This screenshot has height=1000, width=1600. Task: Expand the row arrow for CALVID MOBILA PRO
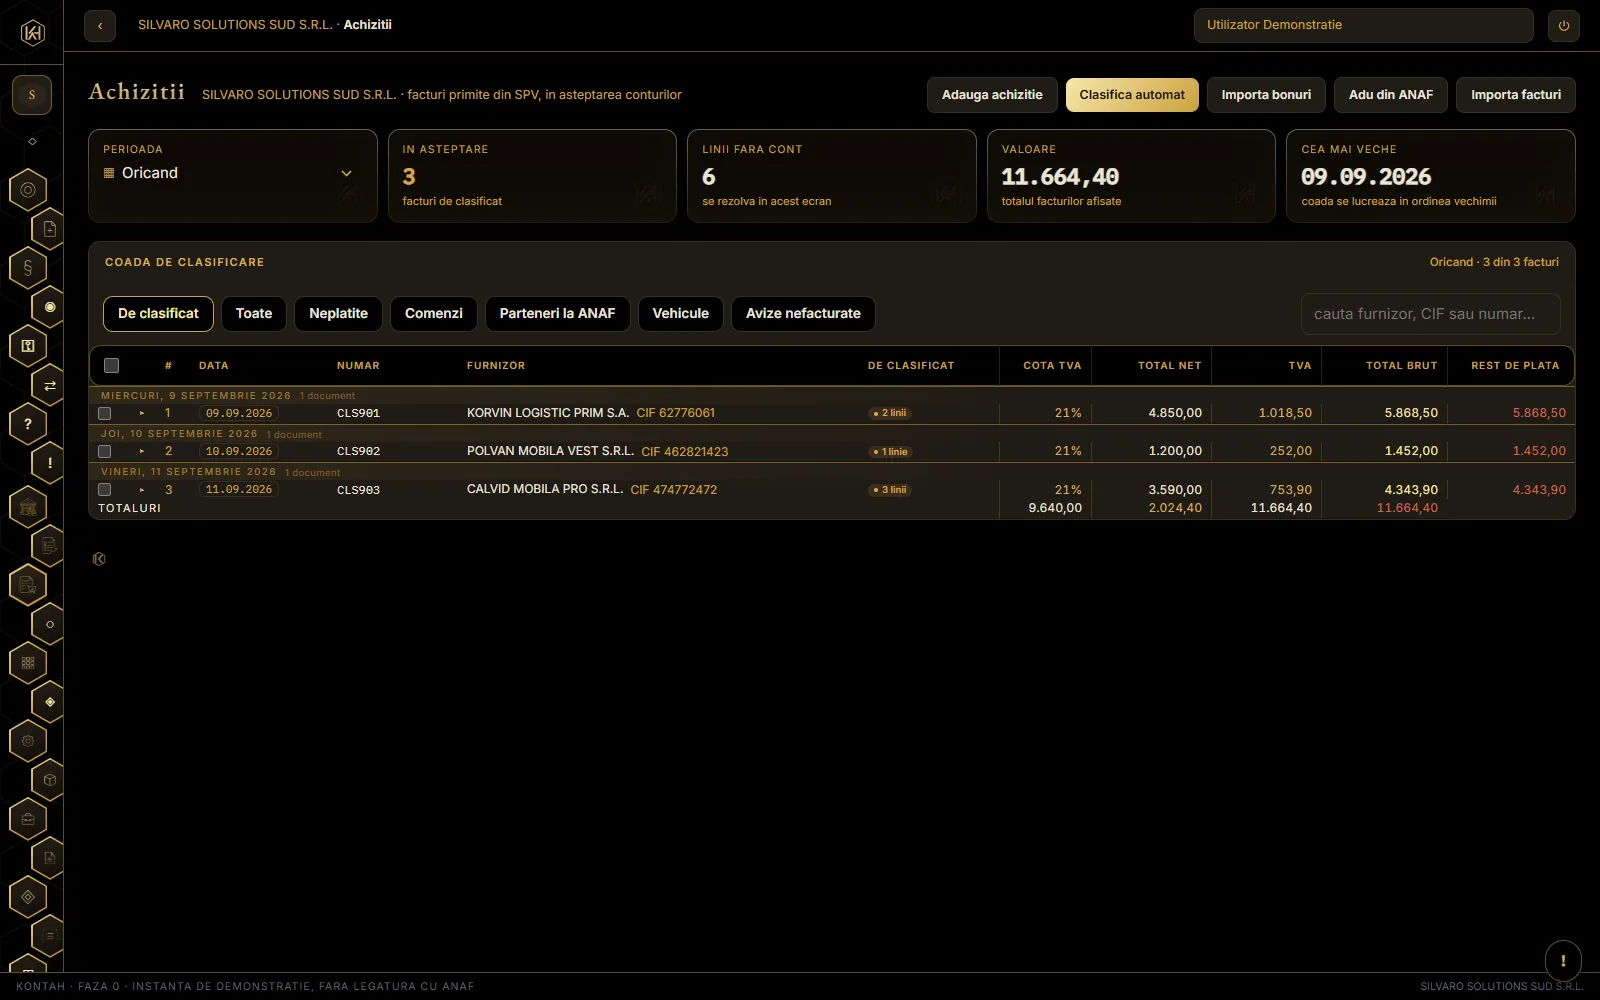142,490
